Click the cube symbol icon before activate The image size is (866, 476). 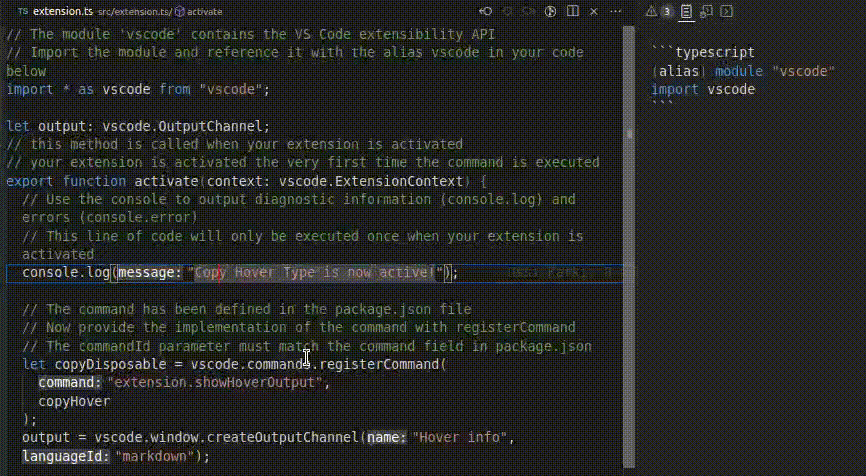click(x=179, y=11)
